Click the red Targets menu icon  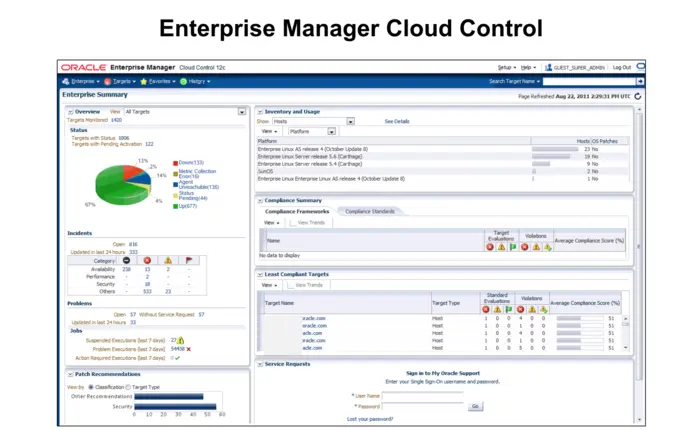pyautogui.click(x=108, y=81)
